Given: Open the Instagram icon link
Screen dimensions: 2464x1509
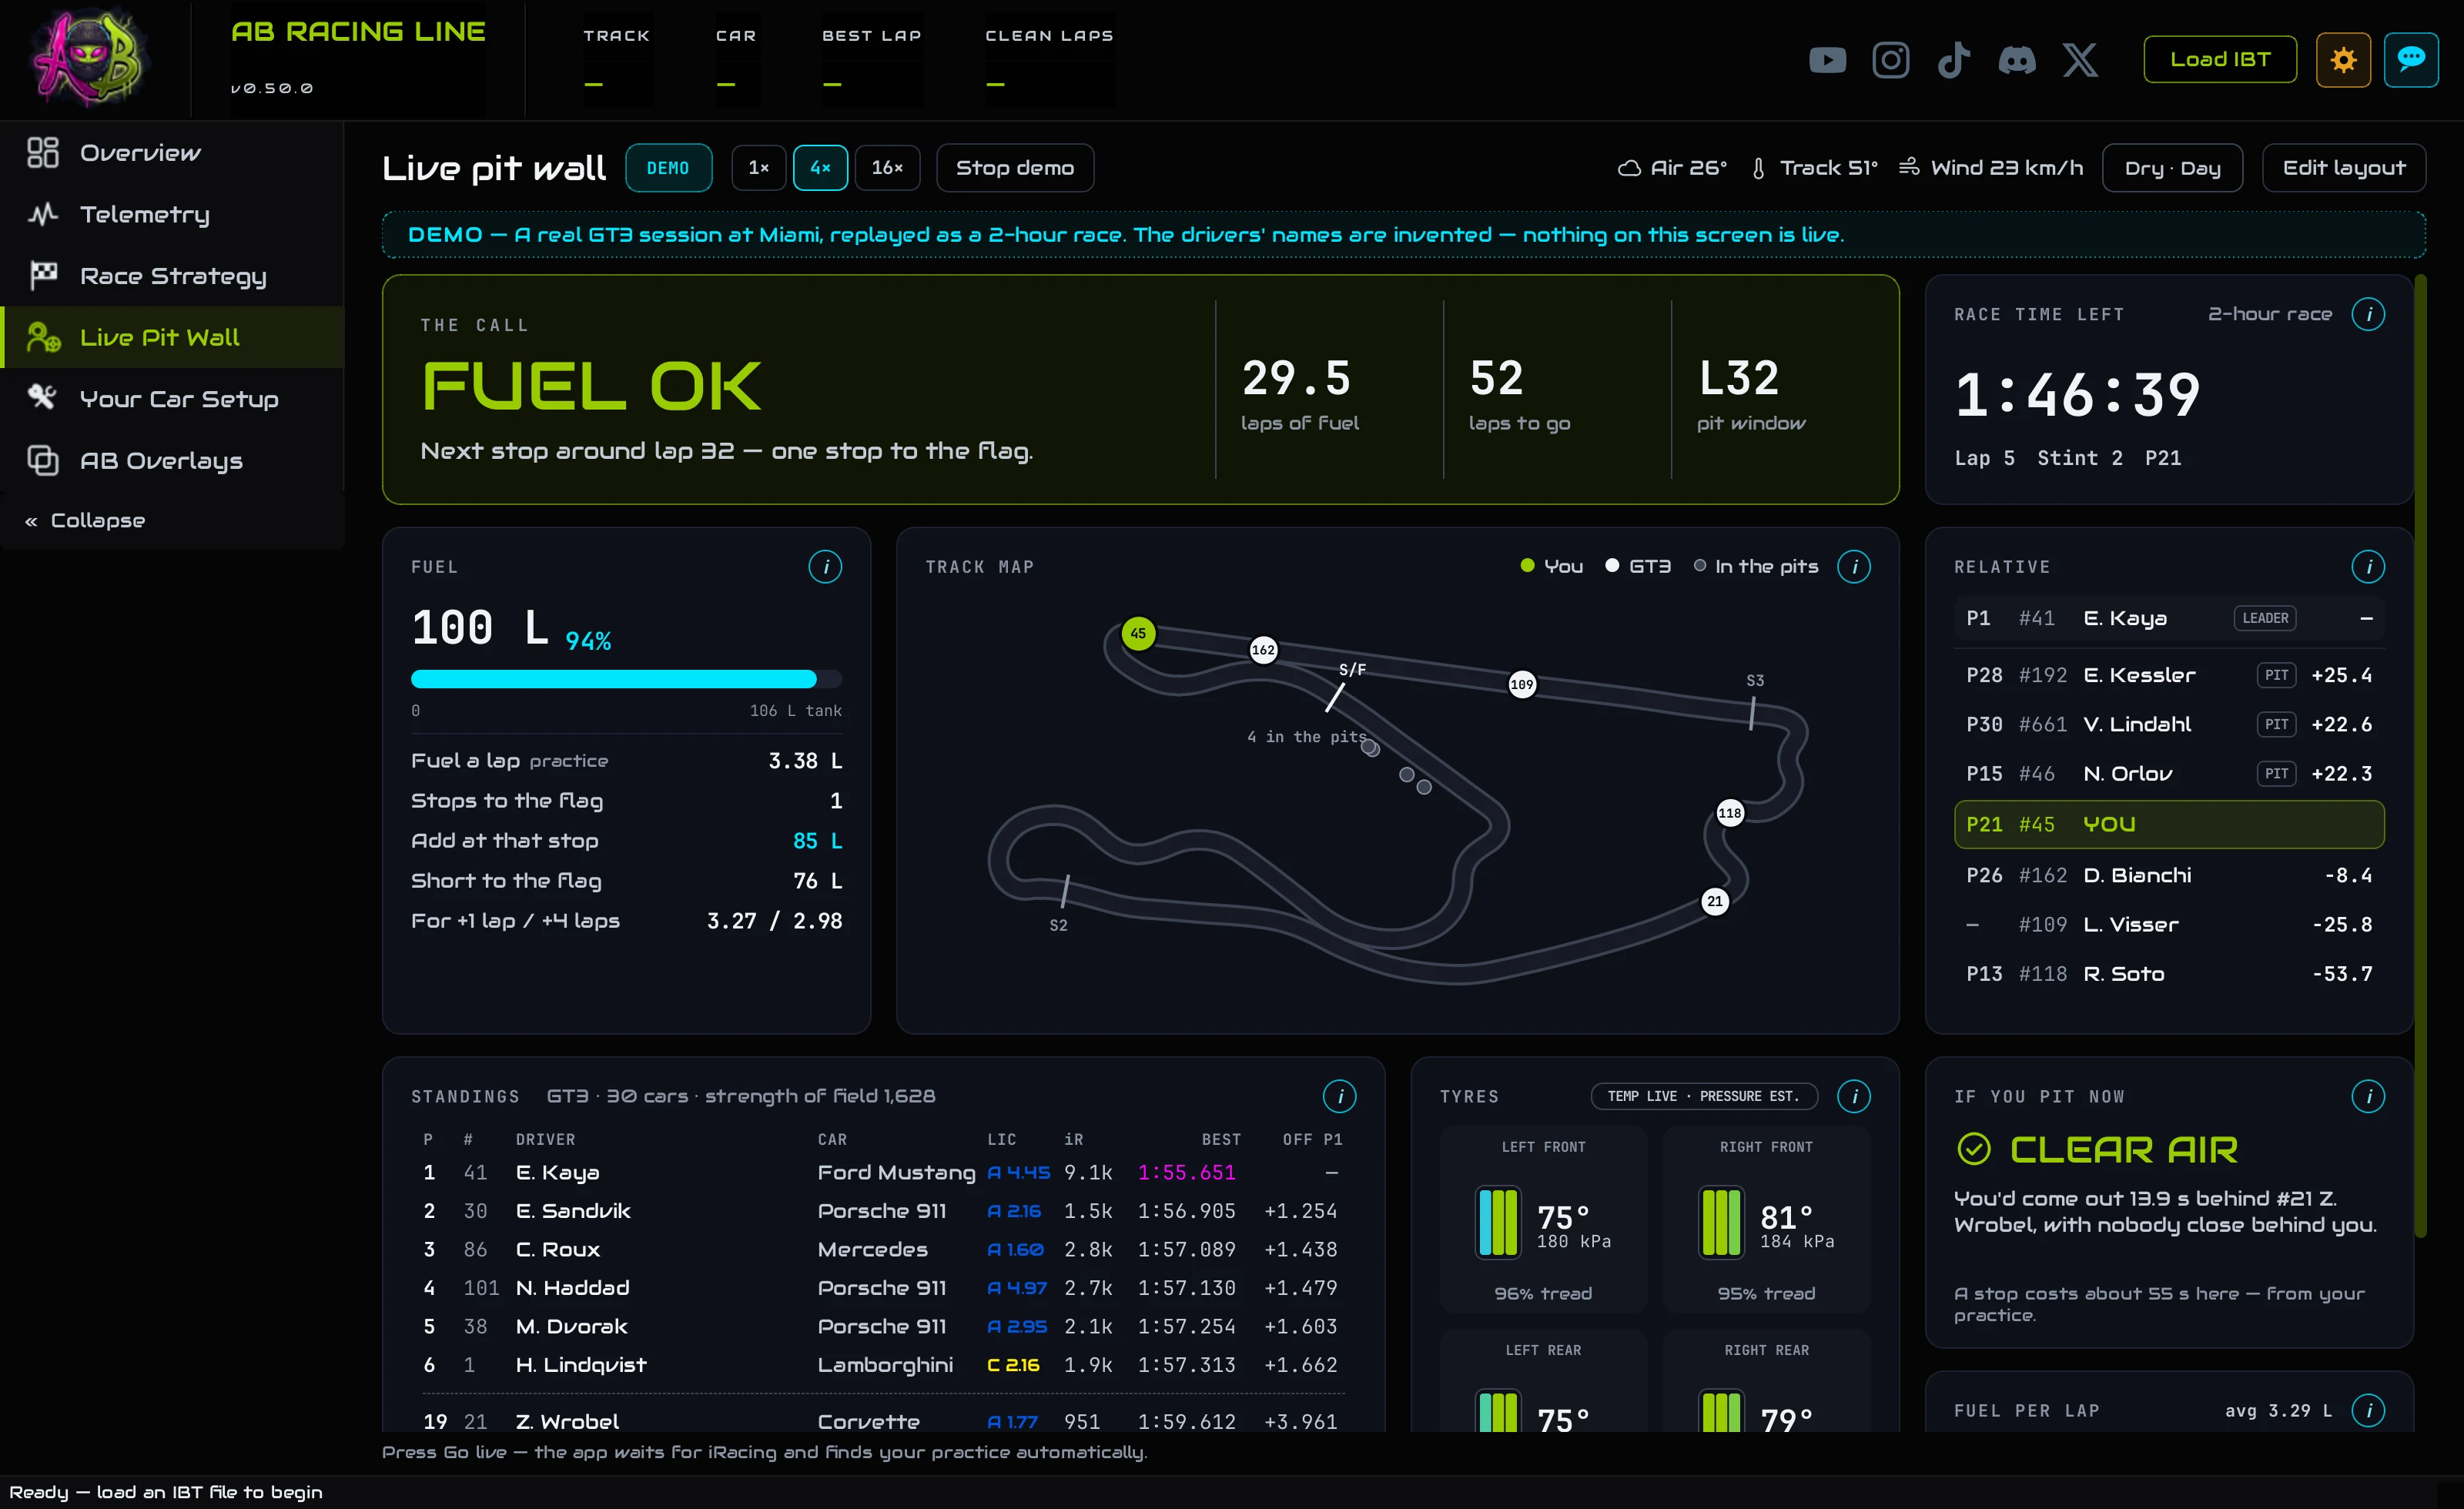Looking at the screenshot, I should (x=1890, y=60).
